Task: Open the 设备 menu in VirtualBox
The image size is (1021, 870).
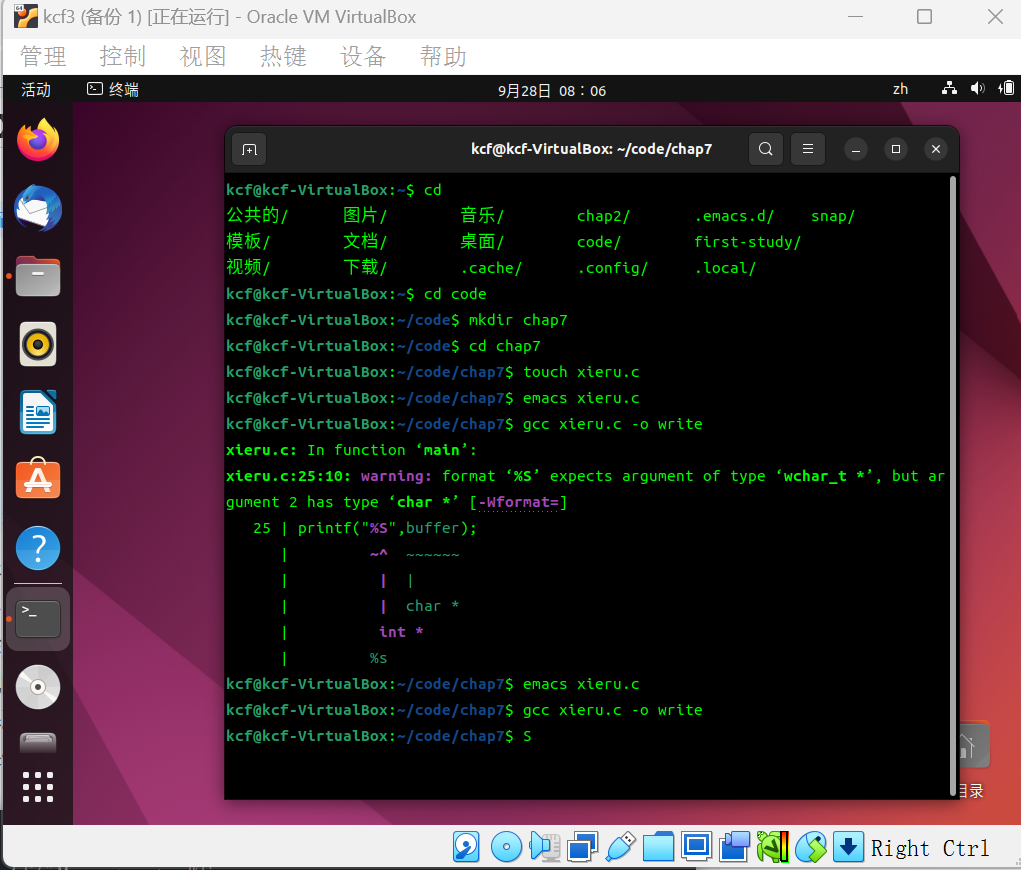Action: pyautogui.click(x=362, y=56)
